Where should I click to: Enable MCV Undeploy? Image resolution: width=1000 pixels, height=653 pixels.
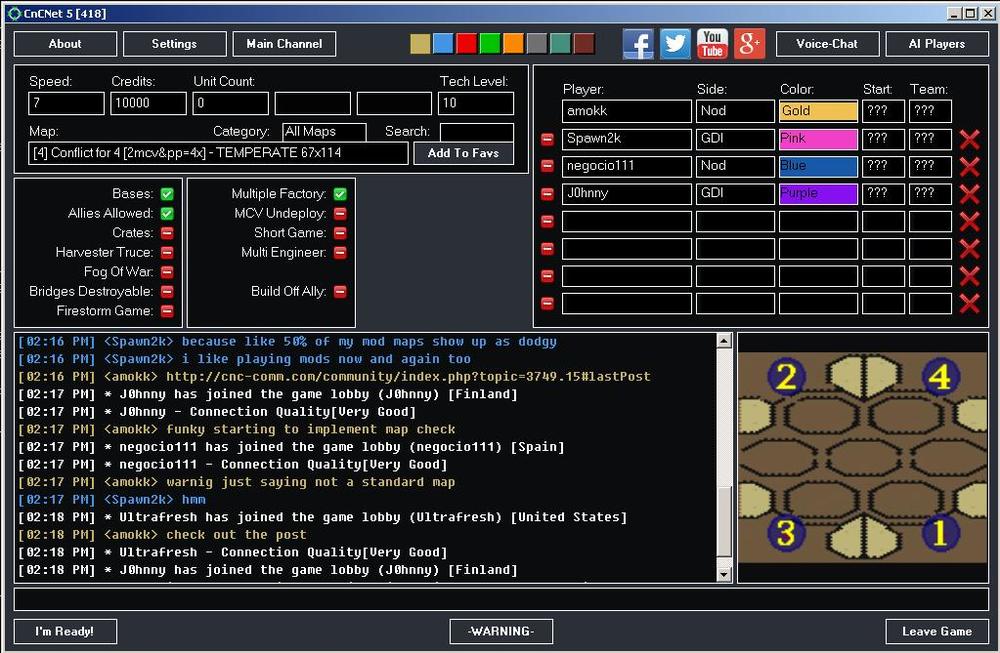pos(341,214)
